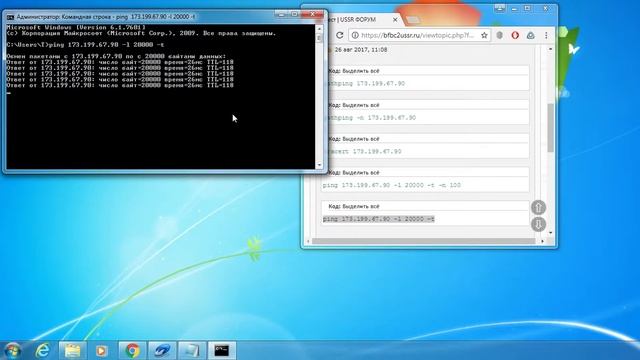The width and height of the screenshot is (640, 360).
Task: Click the highlighted ping -l 20000 -t code text
Action: click(x=378, y=219)
